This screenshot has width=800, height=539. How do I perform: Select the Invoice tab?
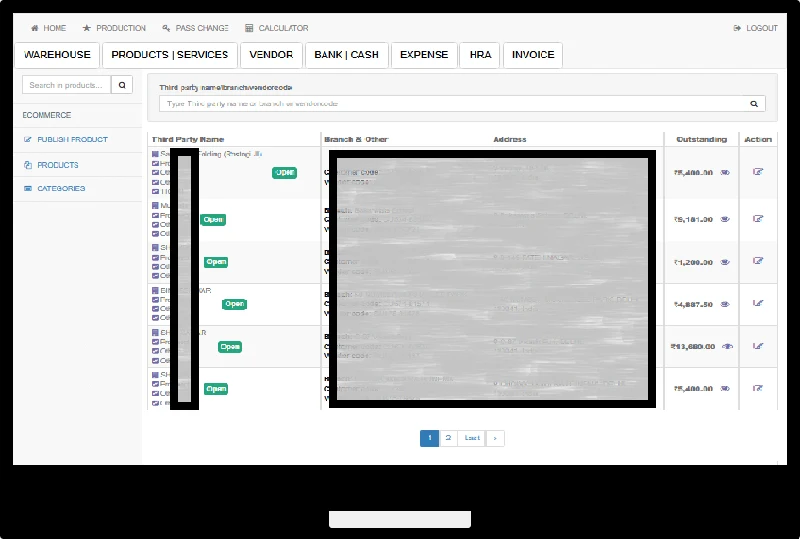click(x=533, y=55)
